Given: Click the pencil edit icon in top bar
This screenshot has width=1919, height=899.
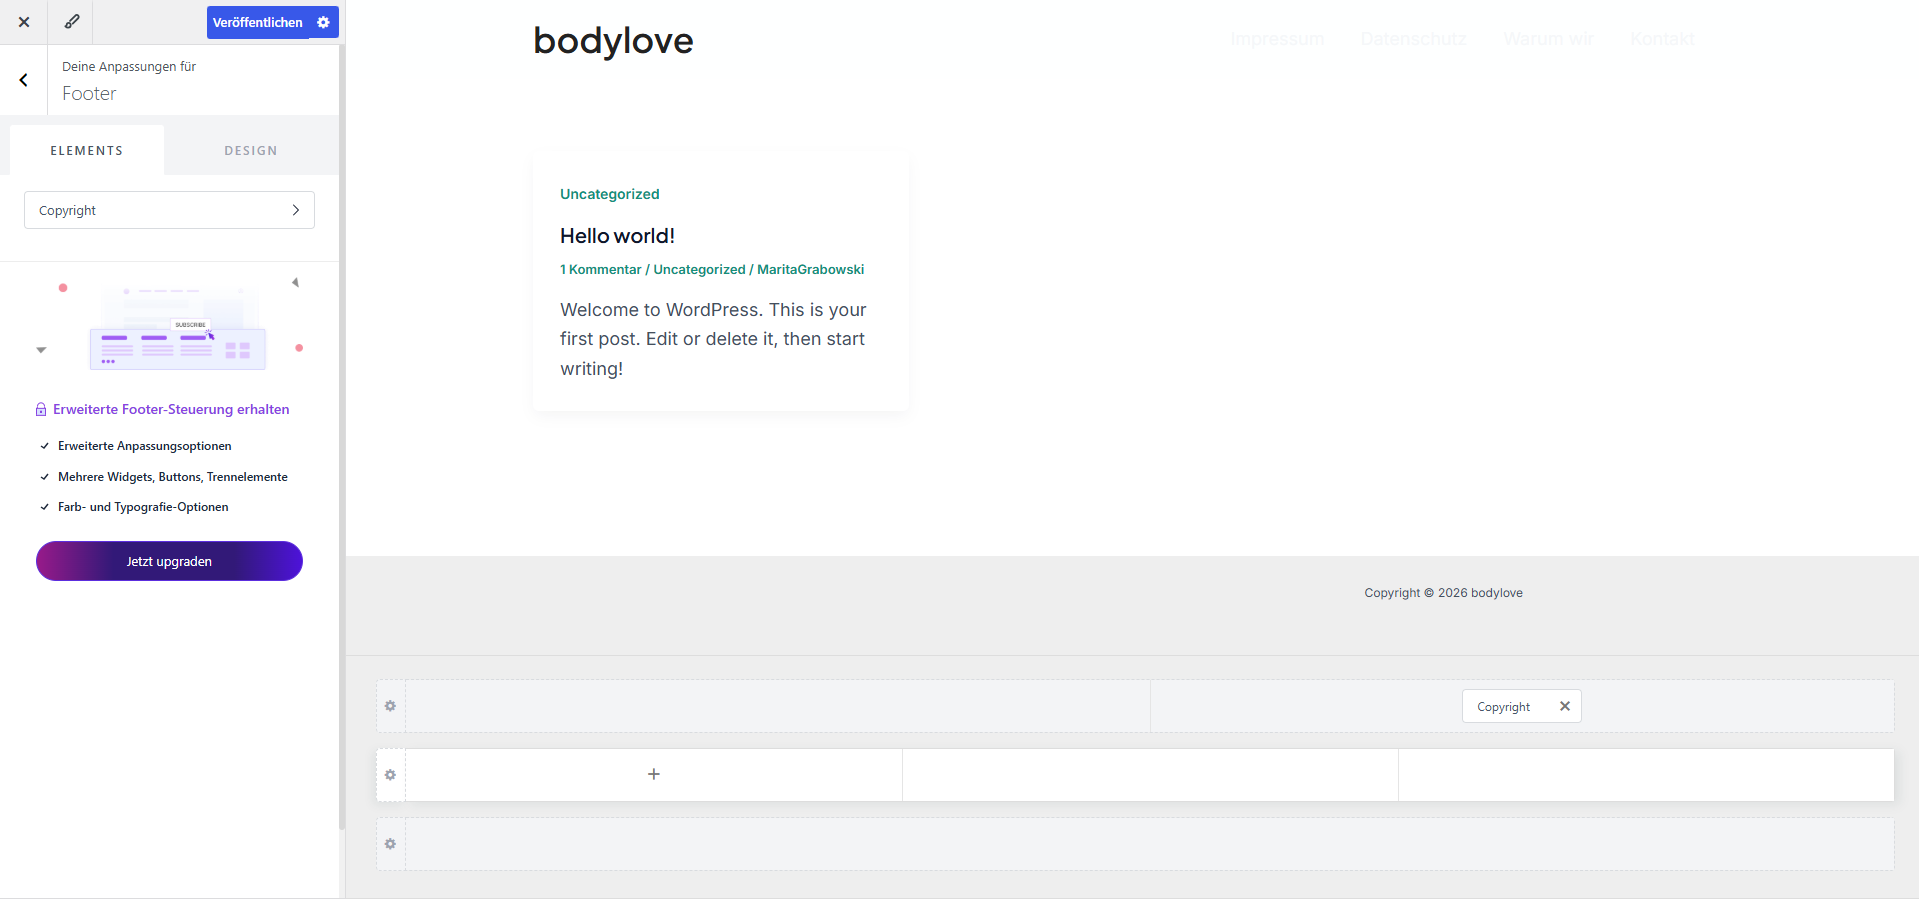Looking at the screenshot, I should (72, 22).
